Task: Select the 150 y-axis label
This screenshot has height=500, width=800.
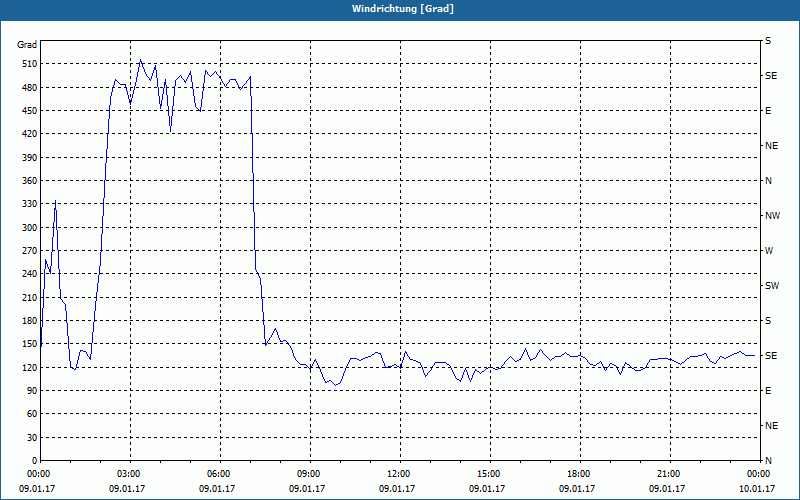Action: pos(30,344)
